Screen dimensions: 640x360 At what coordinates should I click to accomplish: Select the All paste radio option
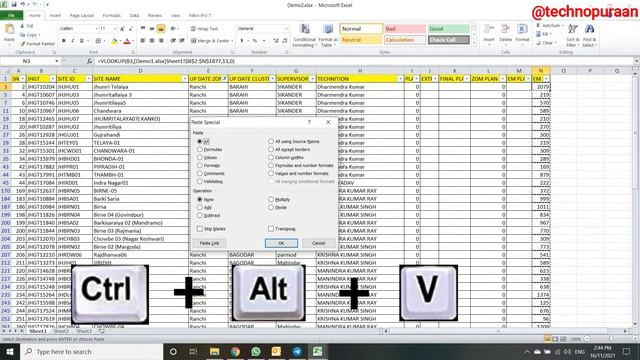pyautogui.click(x=200, y=141)
